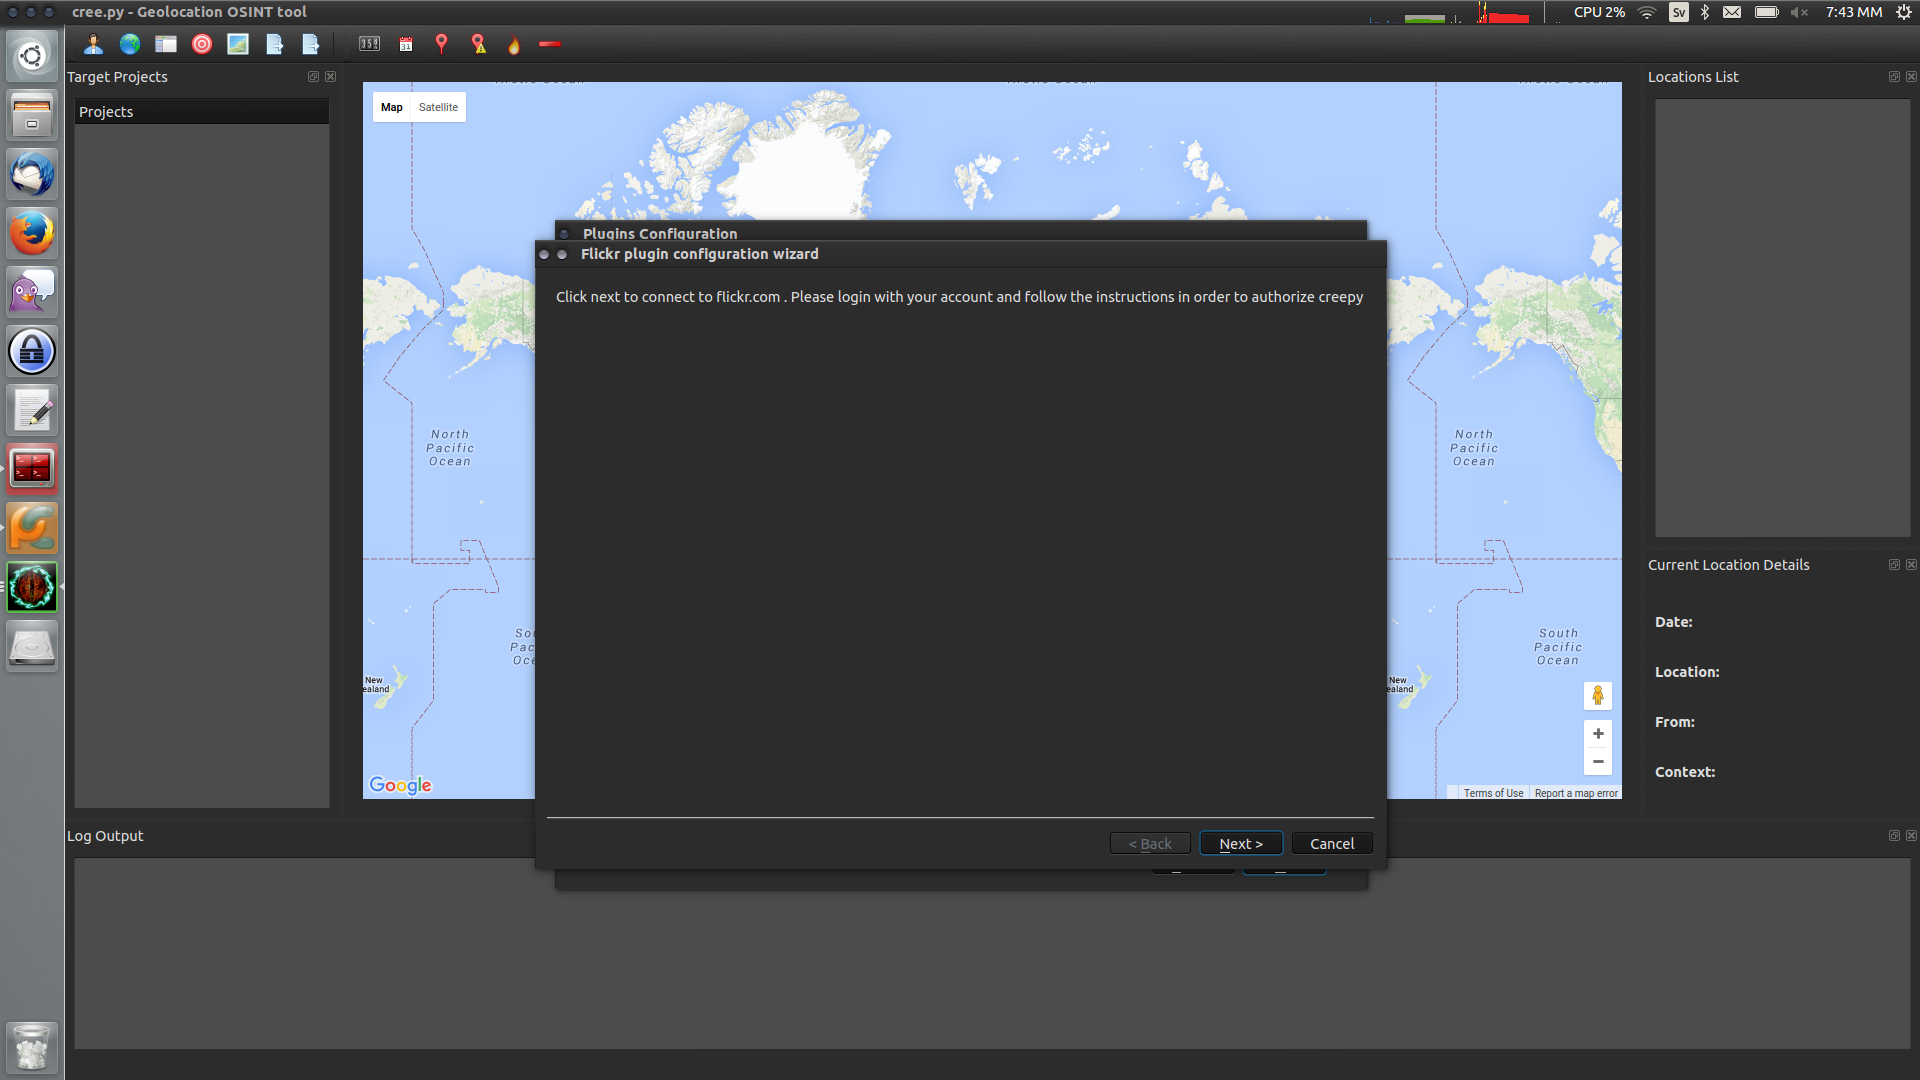Click the map pin with warning icon
1920x1080 pixels.
(x=479, y=44)
